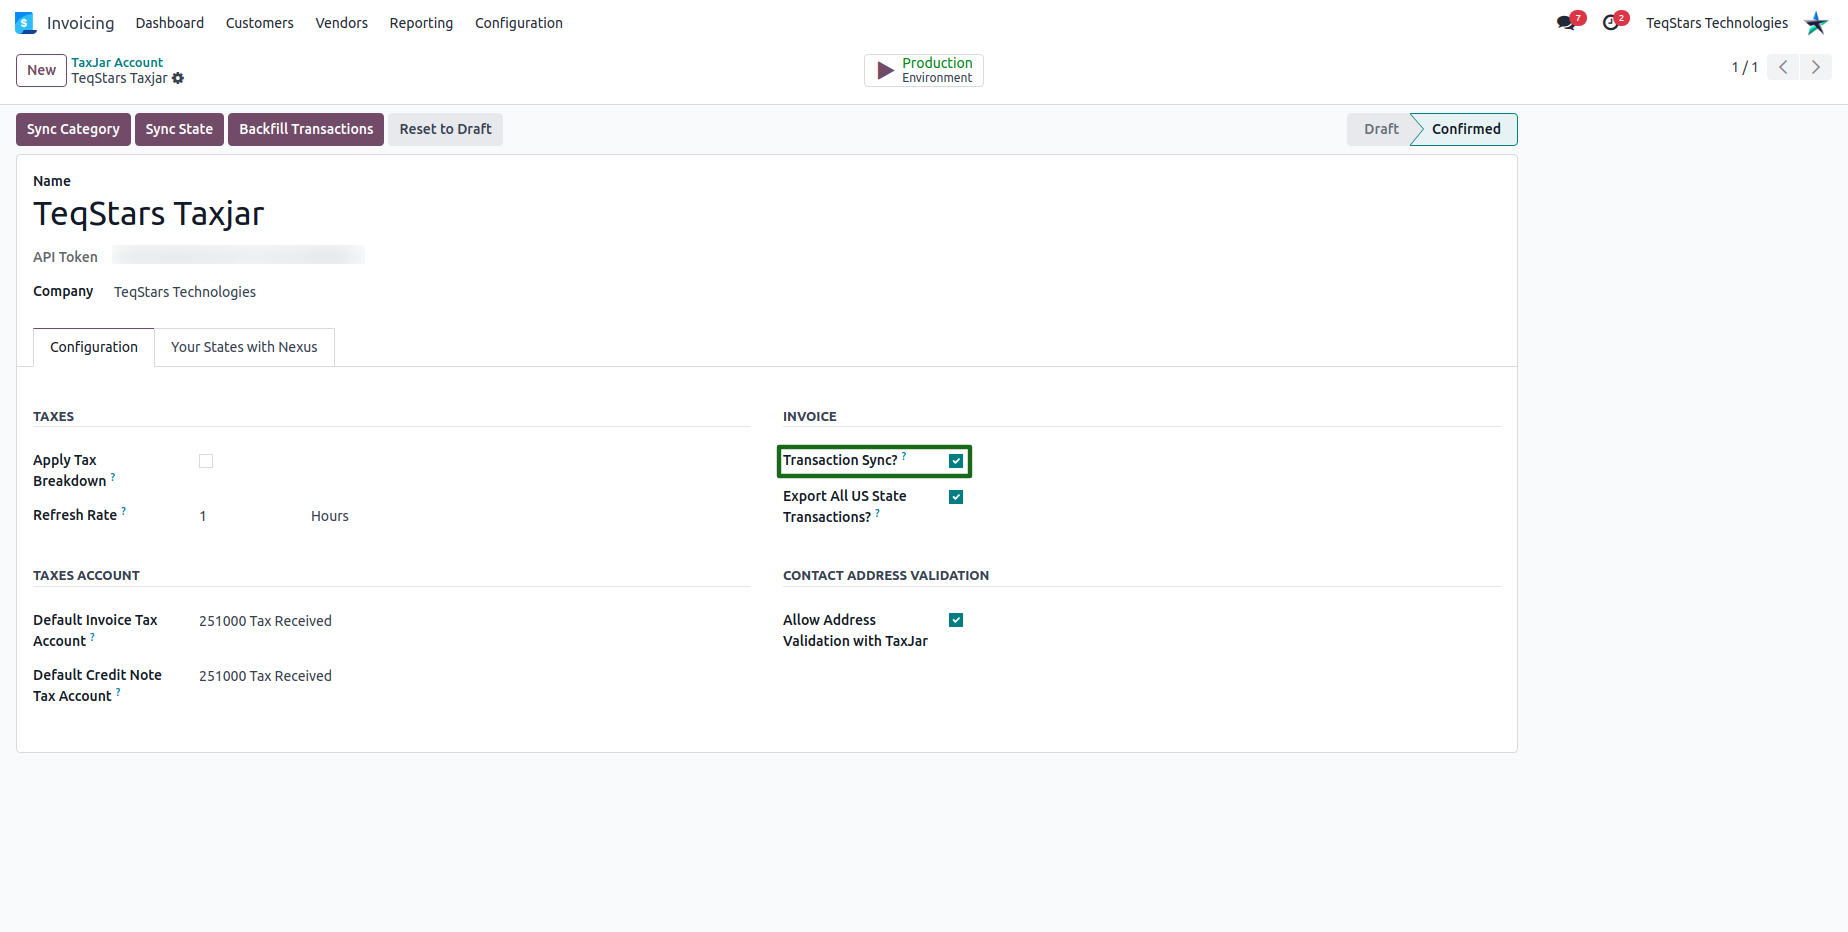
Task: Go to the next record arrow
Action: pyautogui.click(x=1816, y=67)
